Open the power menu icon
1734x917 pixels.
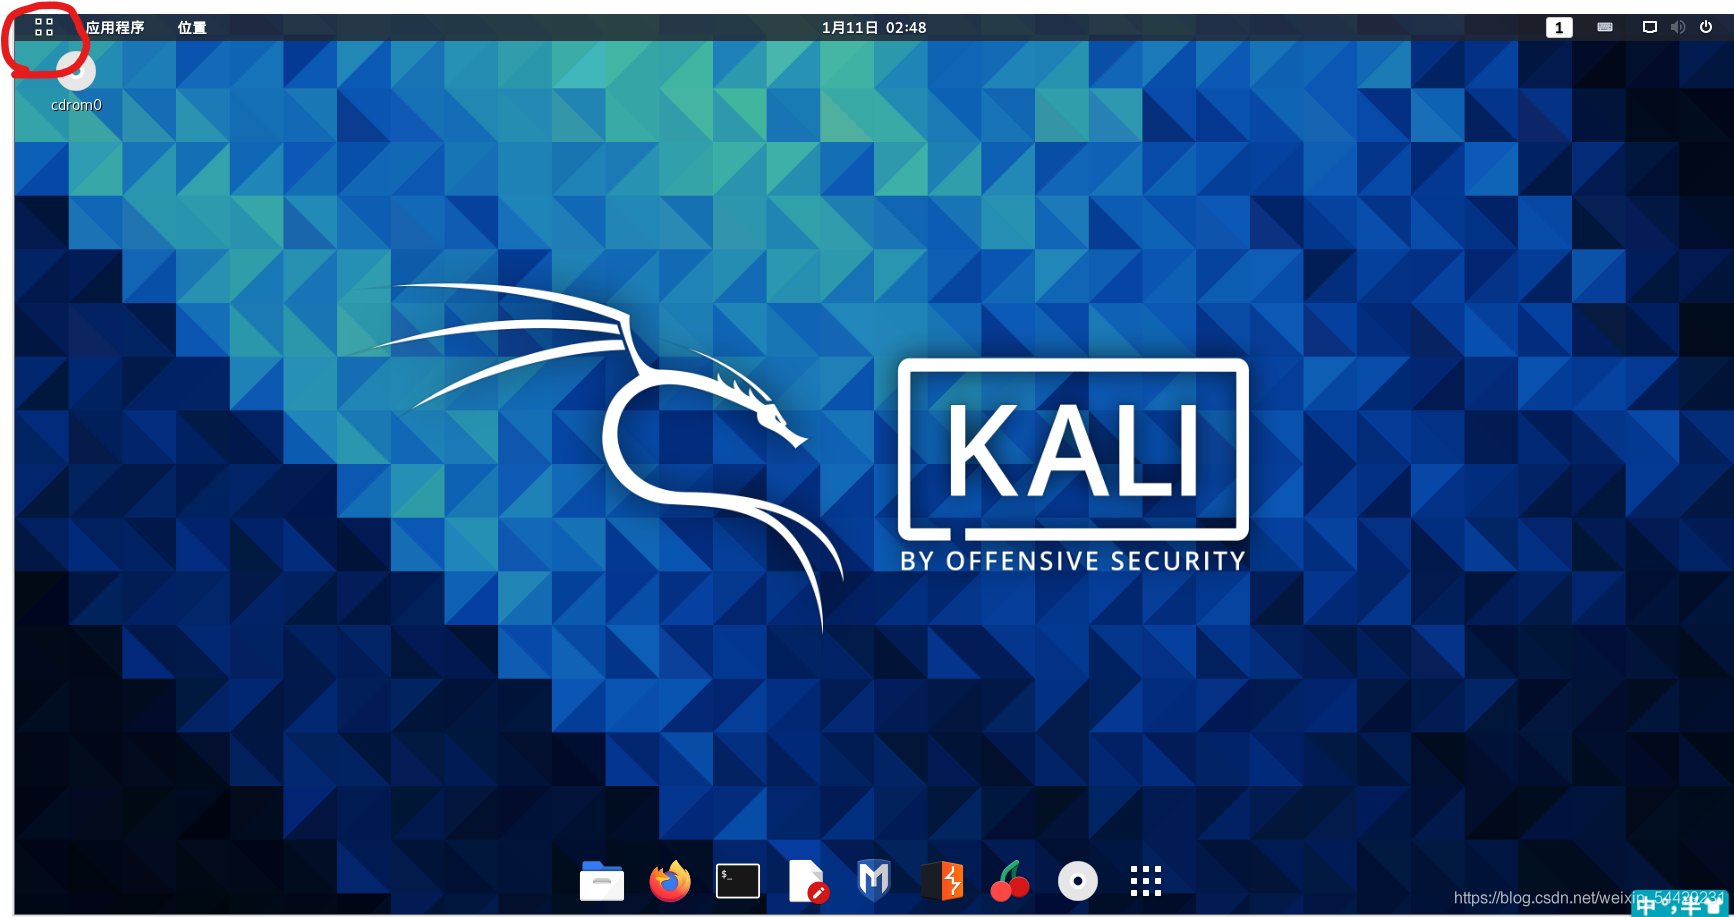pos(1706,27)
